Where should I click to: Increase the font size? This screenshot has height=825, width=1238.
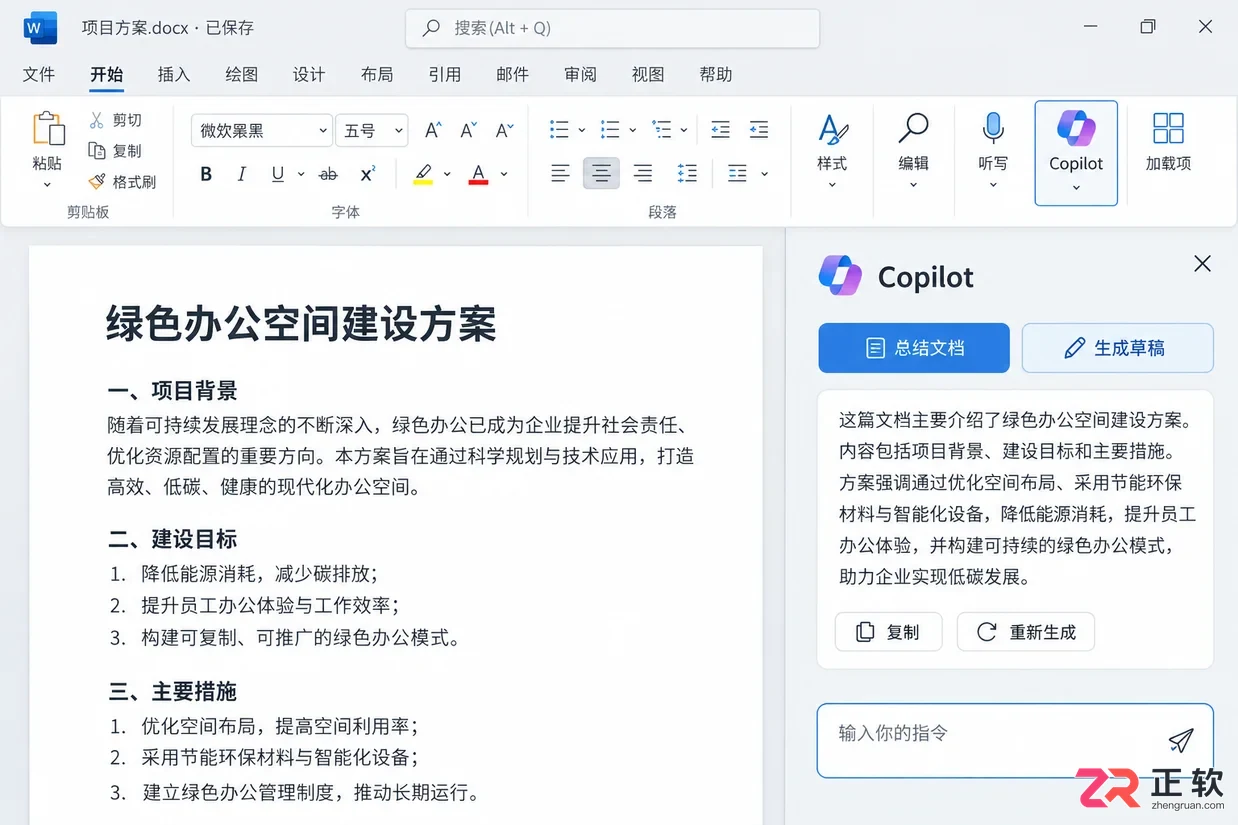tap(433, 130)
